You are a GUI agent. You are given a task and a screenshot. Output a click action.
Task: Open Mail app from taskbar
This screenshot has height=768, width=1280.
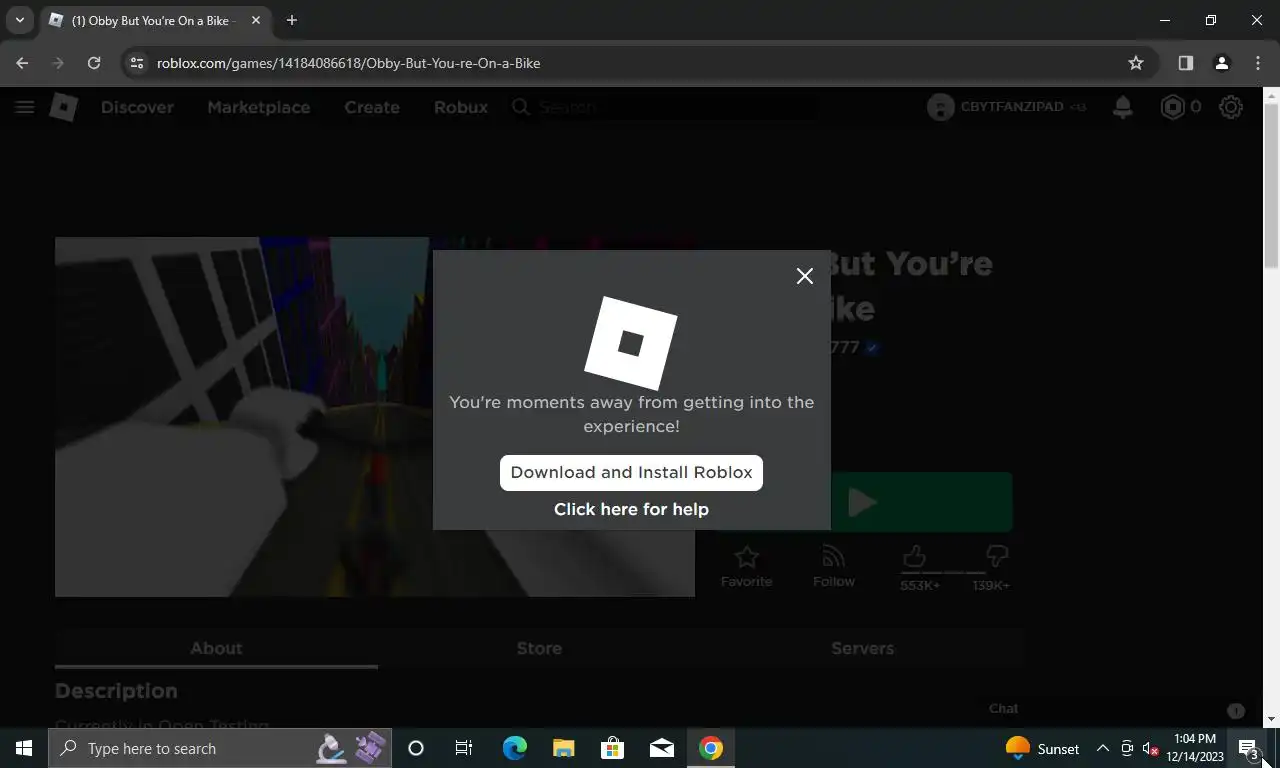tap(661, 748)
